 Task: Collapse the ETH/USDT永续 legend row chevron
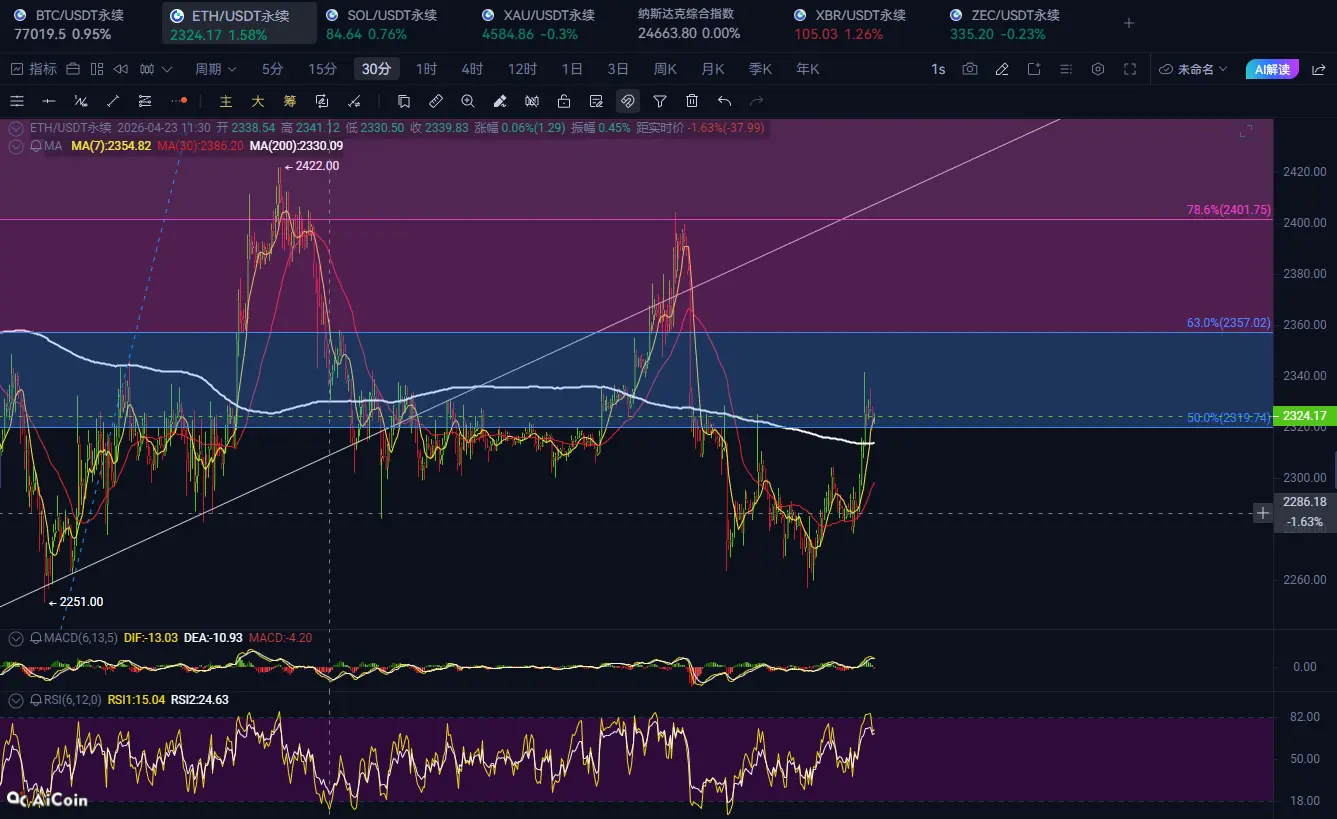pos(17,128)
